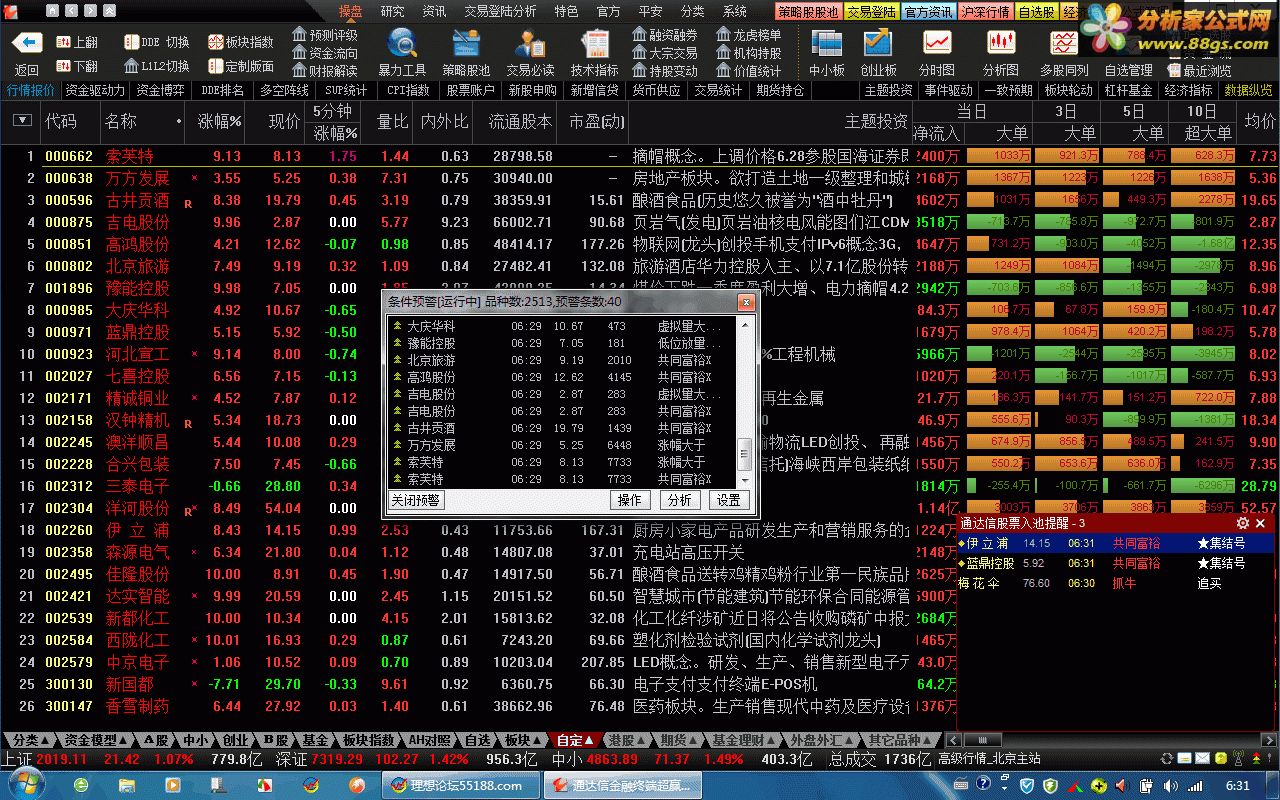Click the 定制版面 toolbar icon

[241, 66]
